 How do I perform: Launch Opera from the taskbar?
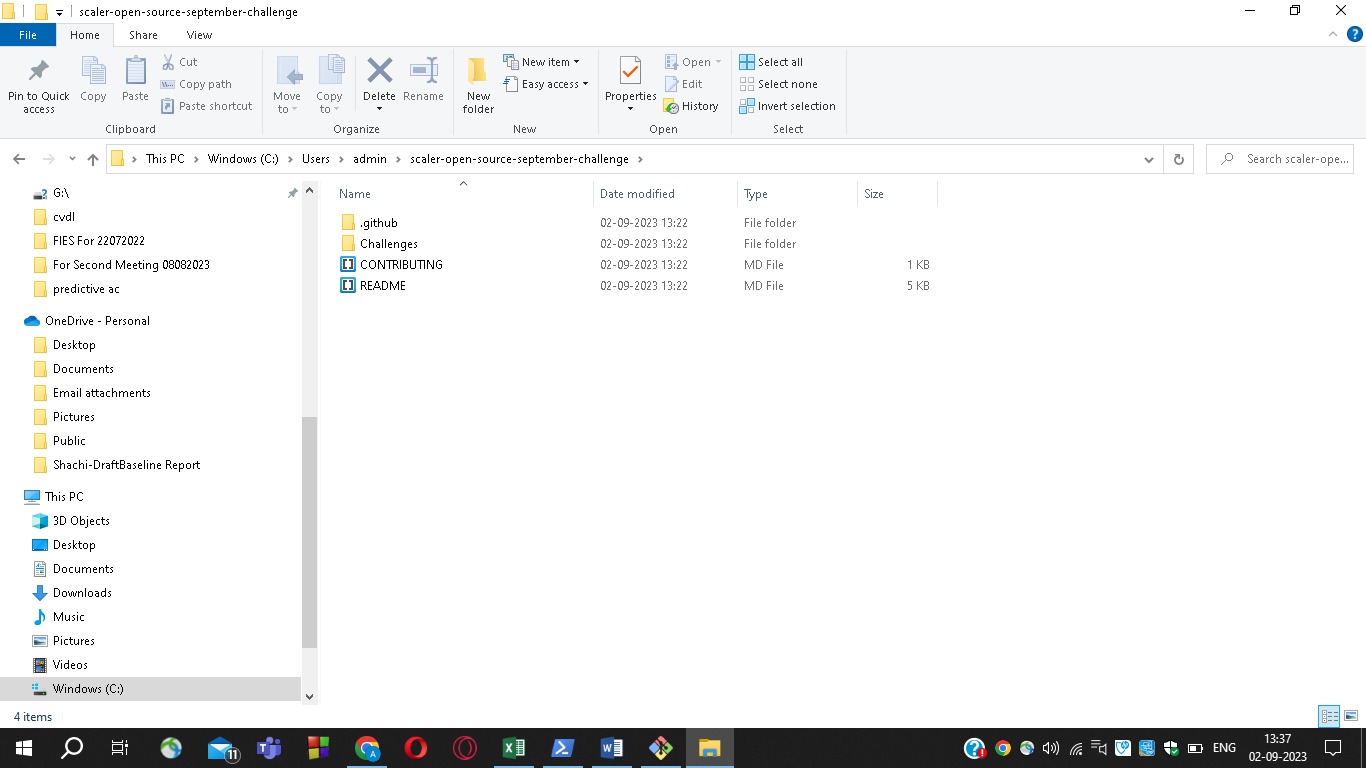[x=417, y=747]
